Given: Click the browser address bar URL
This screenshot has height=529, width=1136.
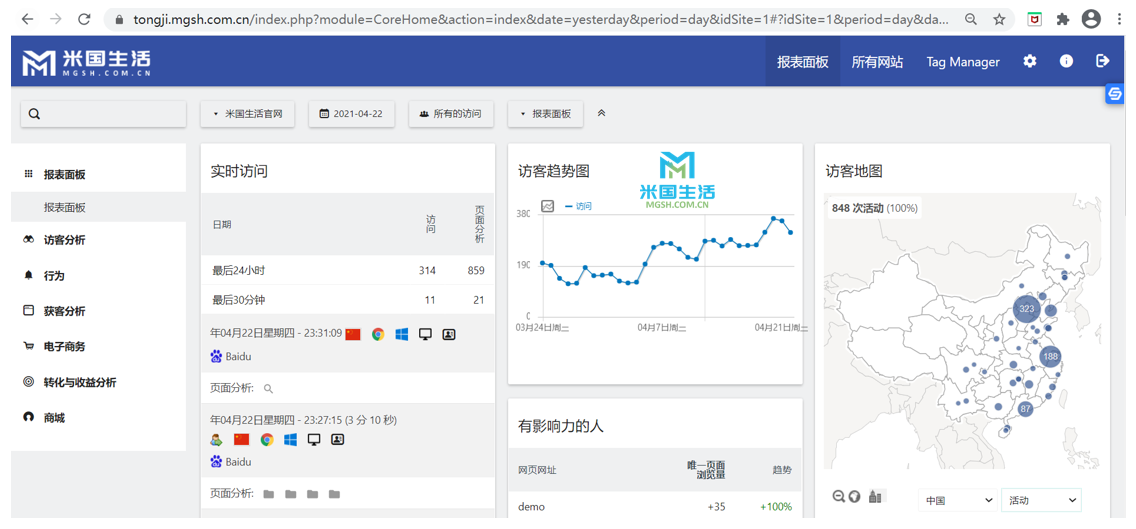Looking at the screenshot, I should (541, 20).
